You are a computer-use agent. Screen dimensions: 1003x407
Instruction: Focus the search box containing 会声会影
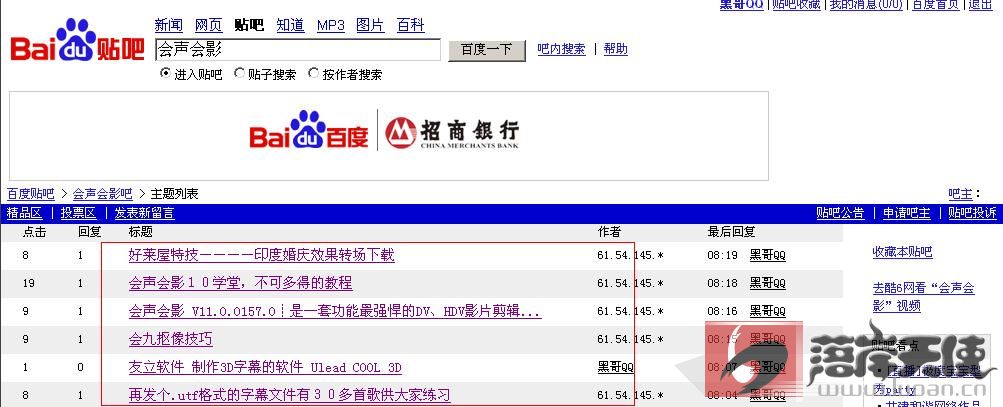point(298,50)
